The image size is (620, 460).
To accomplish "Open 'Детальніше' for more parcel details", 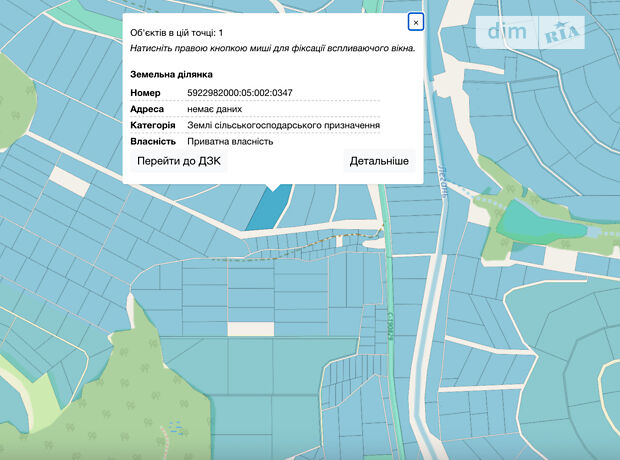I will (378, 160).
